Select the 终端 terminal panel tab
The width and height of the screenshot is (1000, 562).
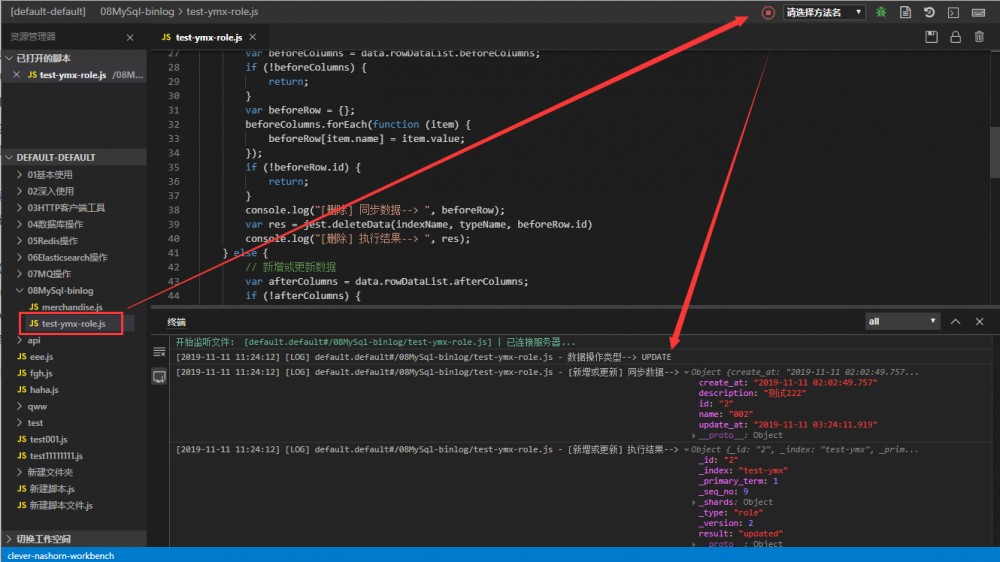(176, 321)
